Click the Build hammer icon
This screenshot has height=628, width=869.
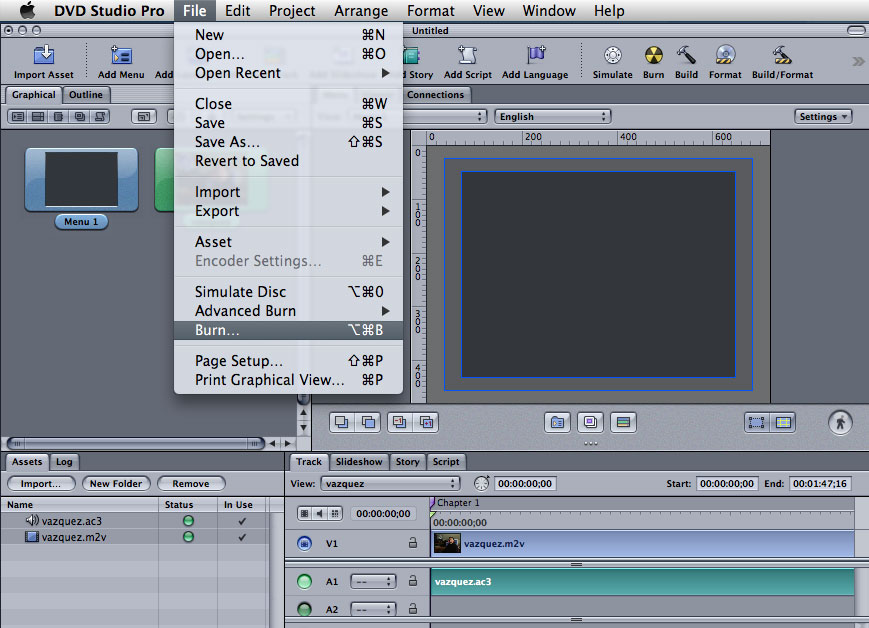[x=686, y=55]
